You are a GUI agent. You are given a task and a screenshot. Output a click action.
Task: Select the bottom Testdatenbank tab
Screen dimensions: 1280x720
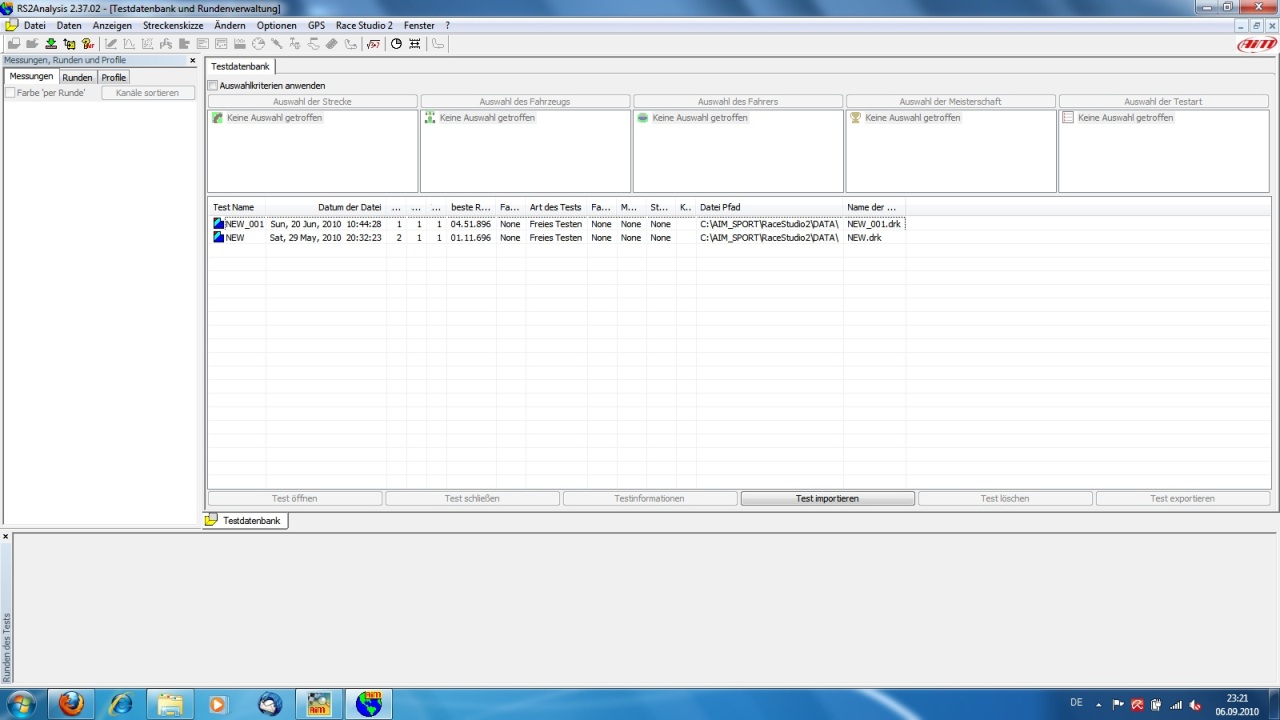246,521
